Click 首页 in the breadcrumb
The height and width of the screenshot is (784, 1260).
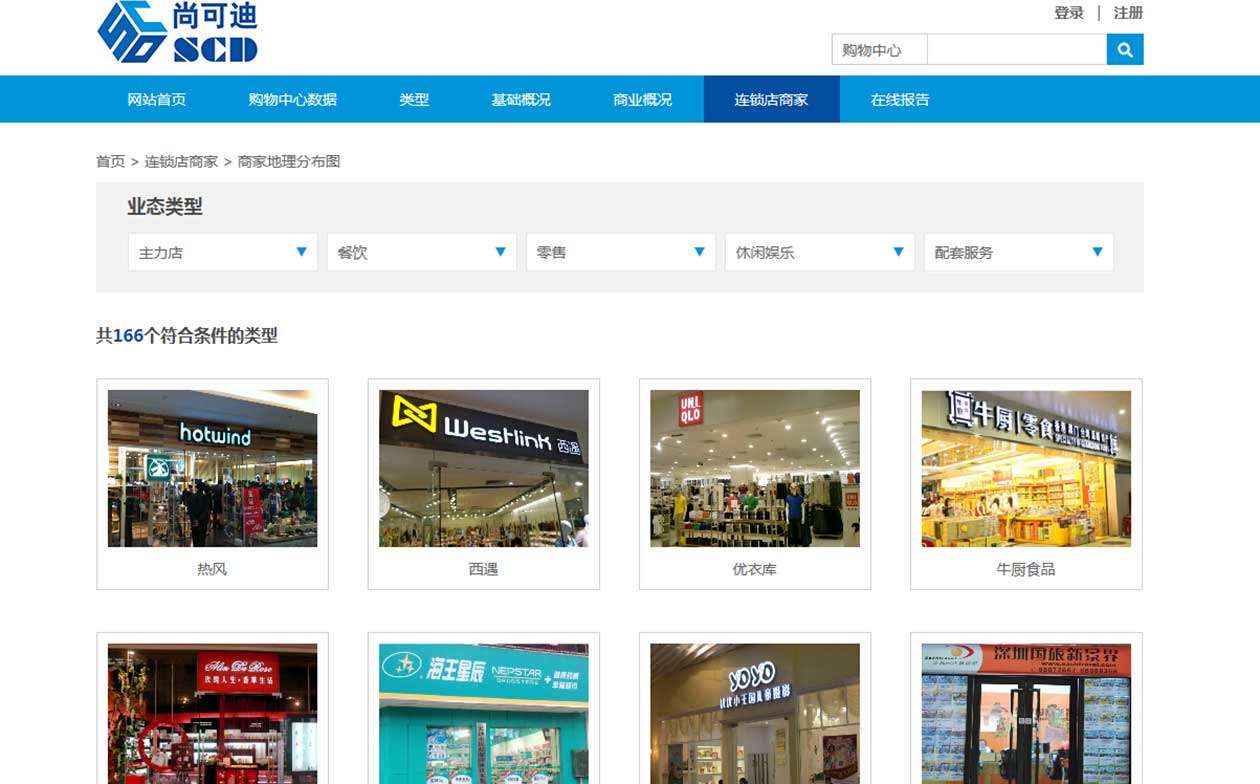tap(110, 161)
